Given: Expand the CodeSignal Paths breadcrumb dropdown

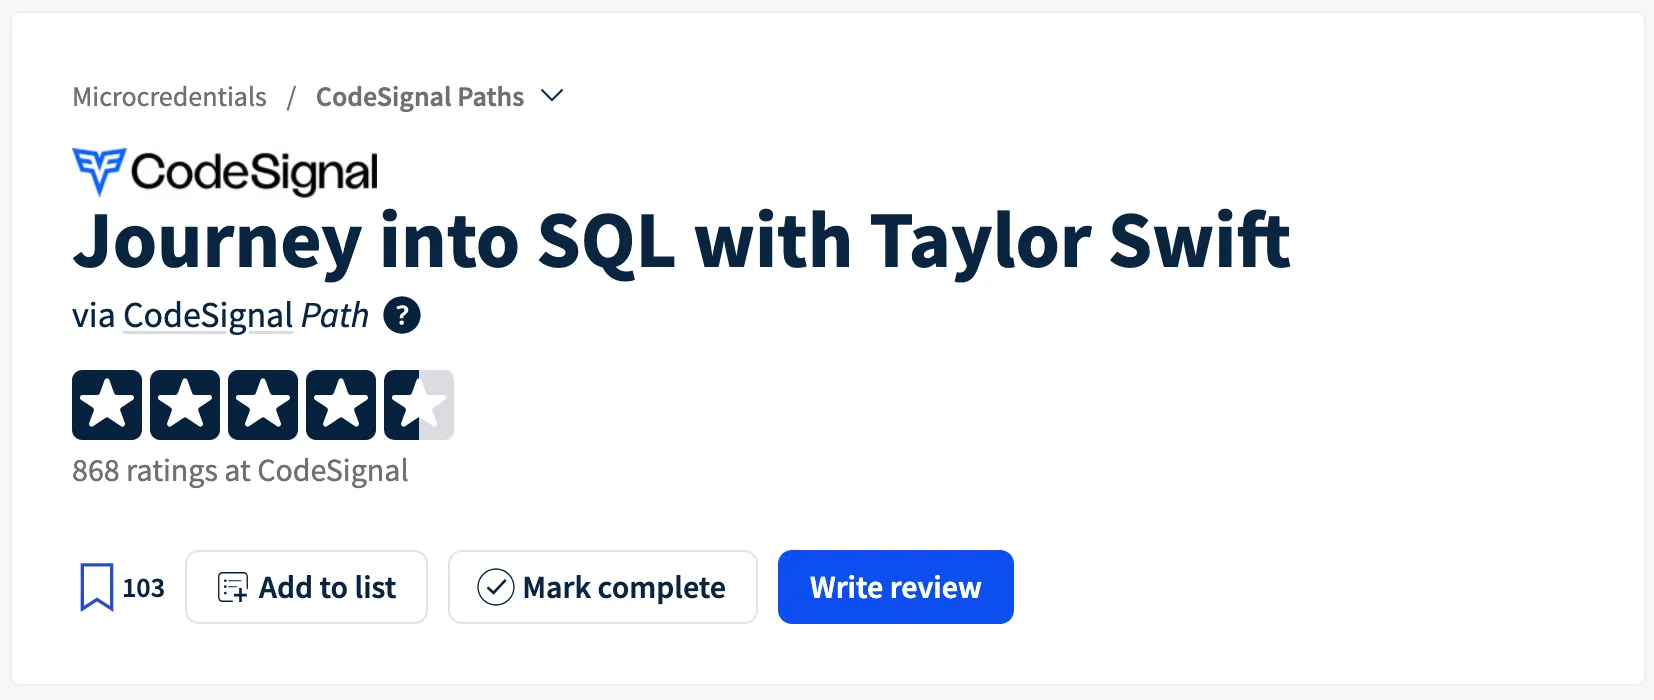Looking at the screenshot, I should (553, 96).
